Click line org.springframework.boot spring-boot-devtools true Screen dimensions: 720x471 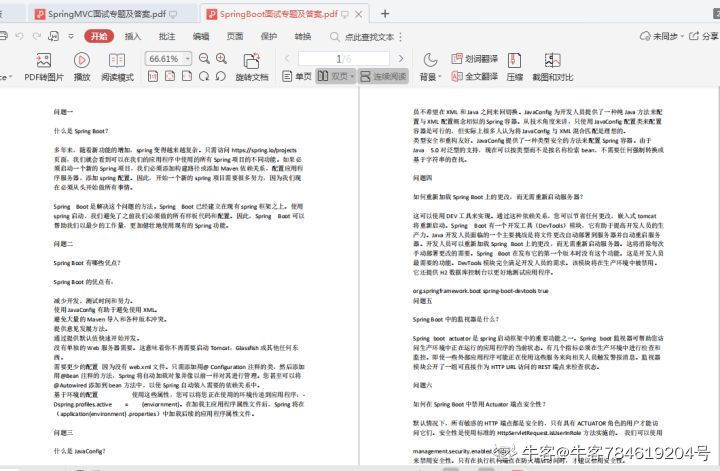point(480,291)
